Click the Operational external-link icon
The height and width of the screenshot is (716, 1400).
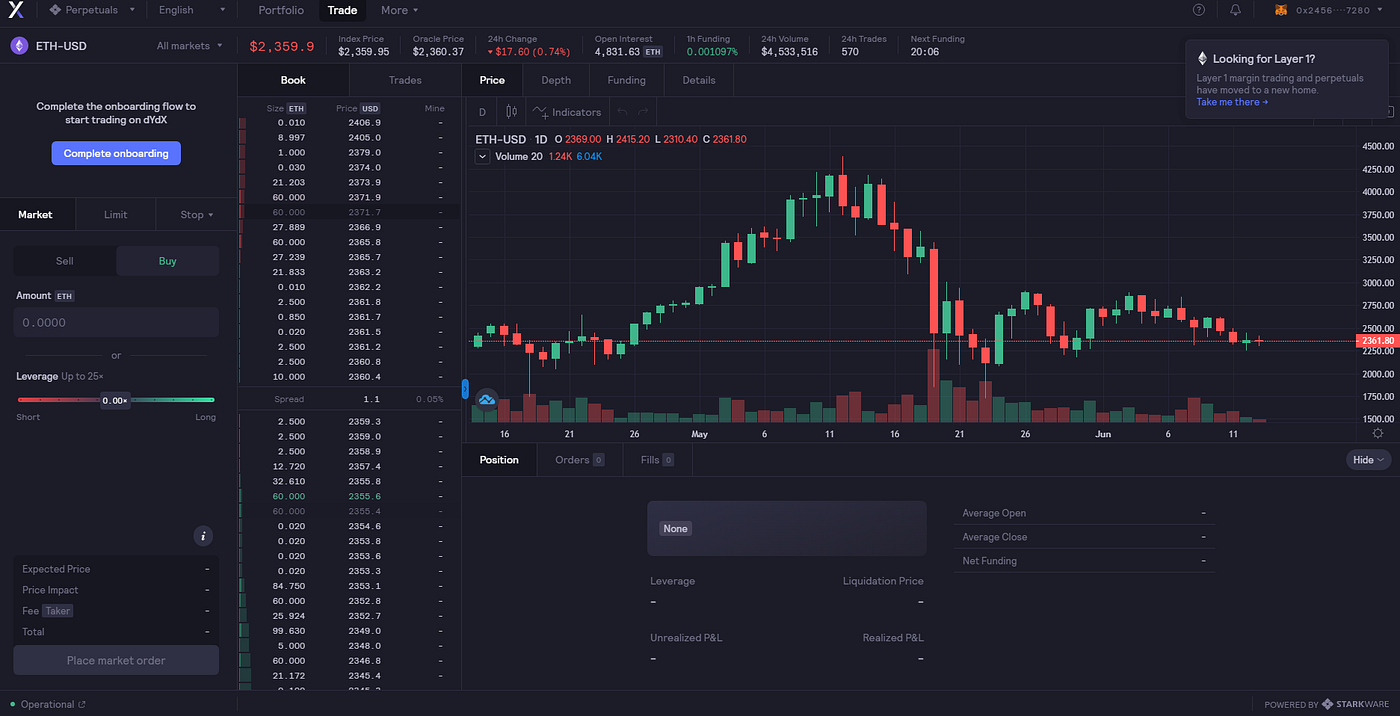pos(82,705)
